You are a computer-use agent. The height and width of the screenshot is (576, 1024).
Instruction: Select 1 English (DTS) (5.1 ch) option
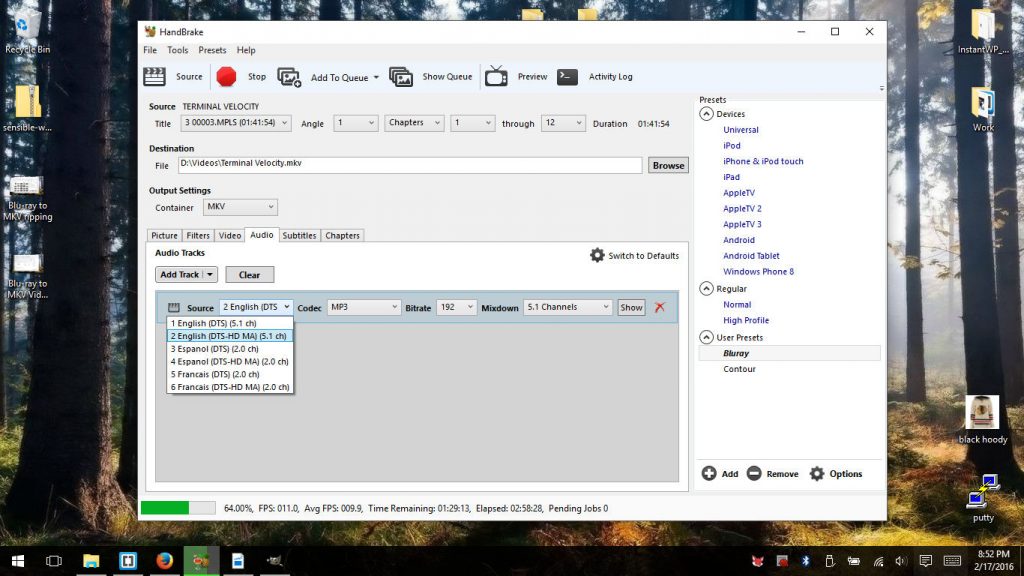click(x=230, y=323)
